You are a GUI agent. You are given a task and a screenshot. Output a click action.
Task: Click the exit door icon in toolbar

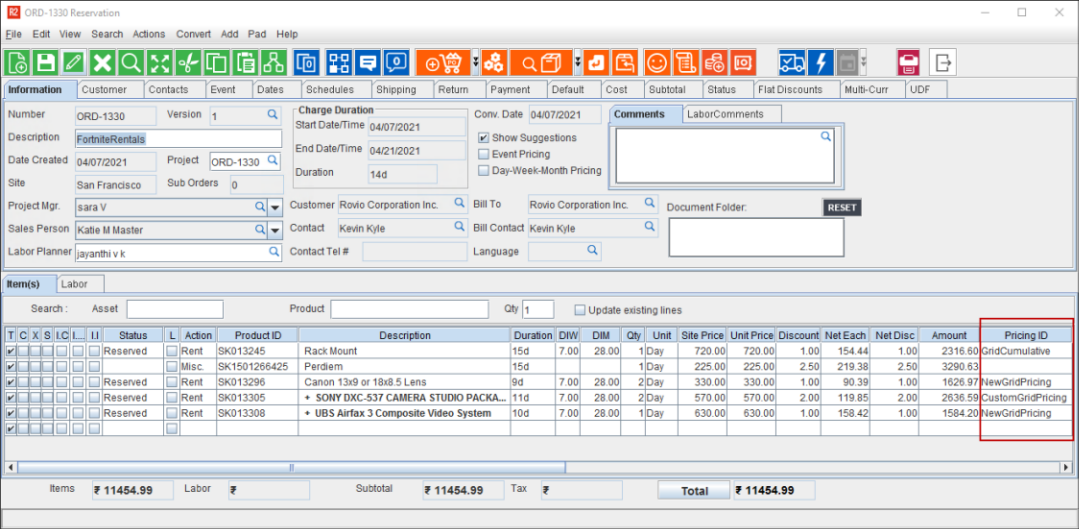click(x=943, y=62)
